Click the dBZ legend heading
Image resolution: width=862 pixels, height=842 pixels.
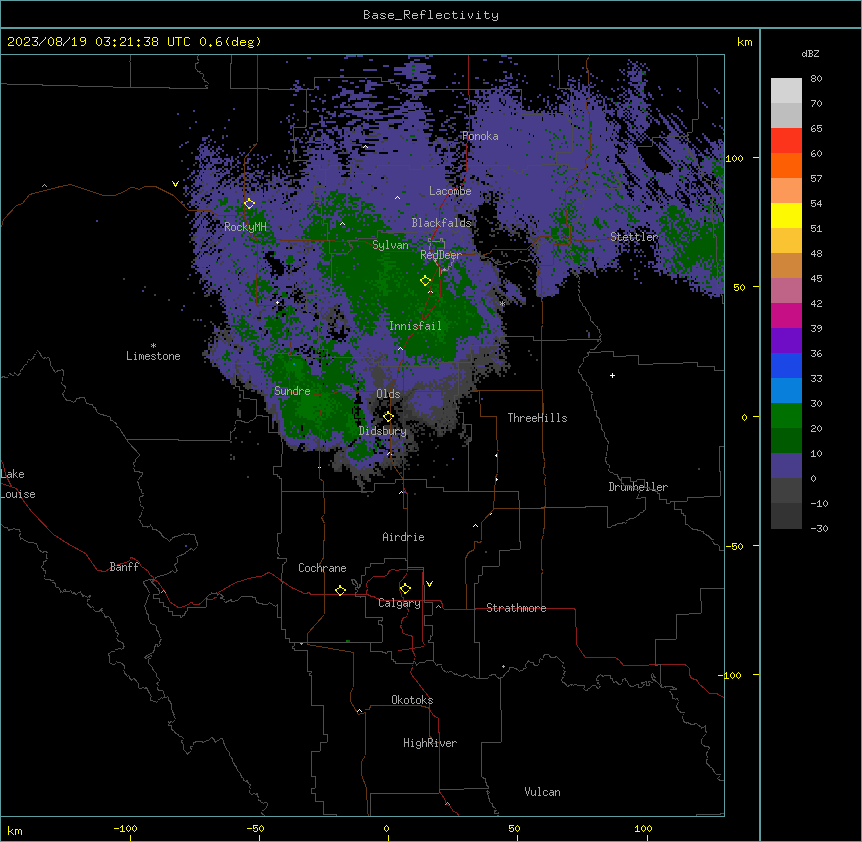[810, 54]
